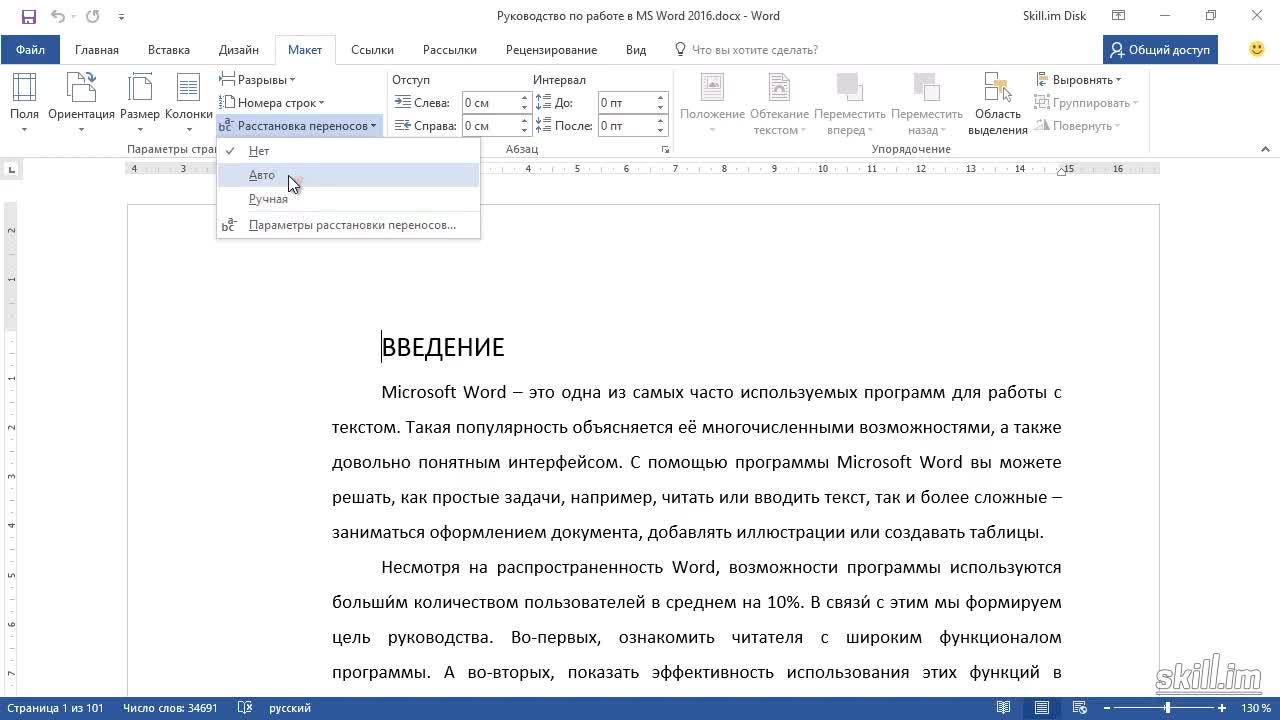Click the До spacing stepper arrows
Screen dimensions: 1280x720
661,102
